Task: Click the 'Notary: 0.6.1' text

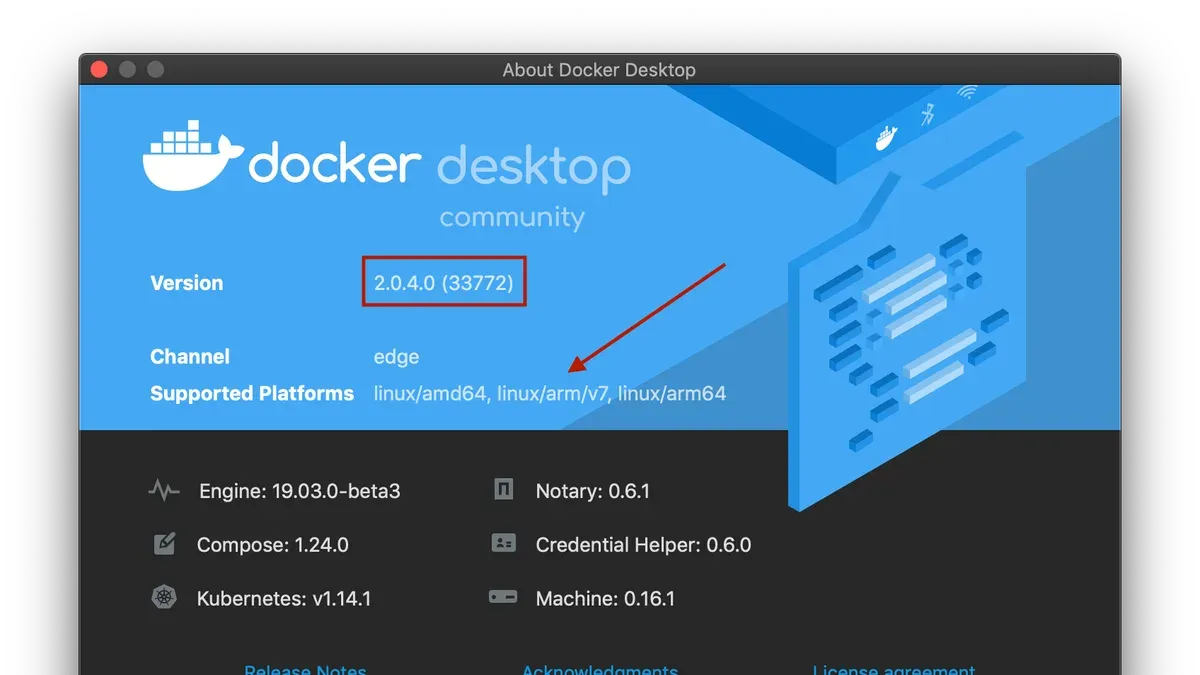Action: 593,491
